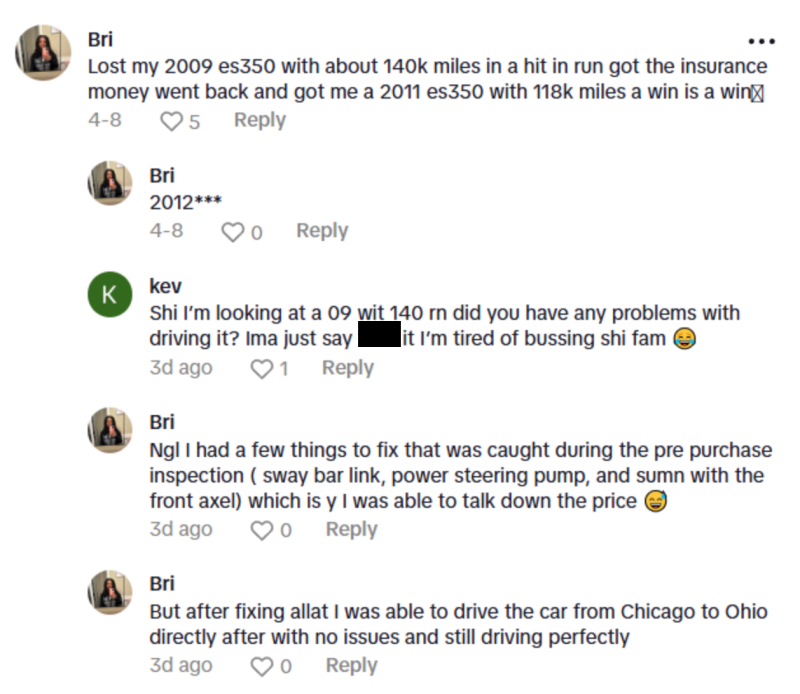Reply to Bri's Chicago to Ohio comment
Image resolution: width=800 pixels, height=694 pixels.
(x=351, y=665)
